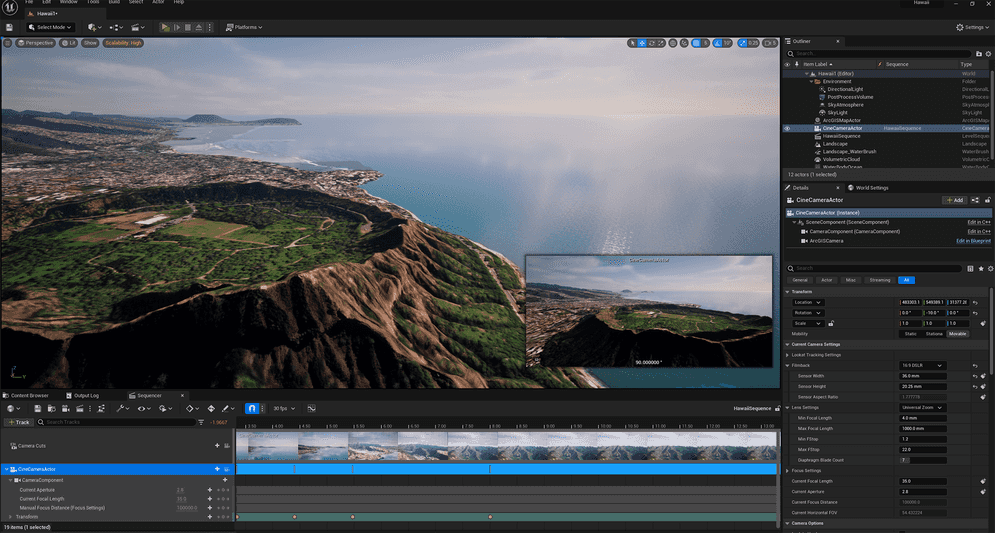Click the Play in editor button
This screenshot has height=533, width=995.
(165, 27)
